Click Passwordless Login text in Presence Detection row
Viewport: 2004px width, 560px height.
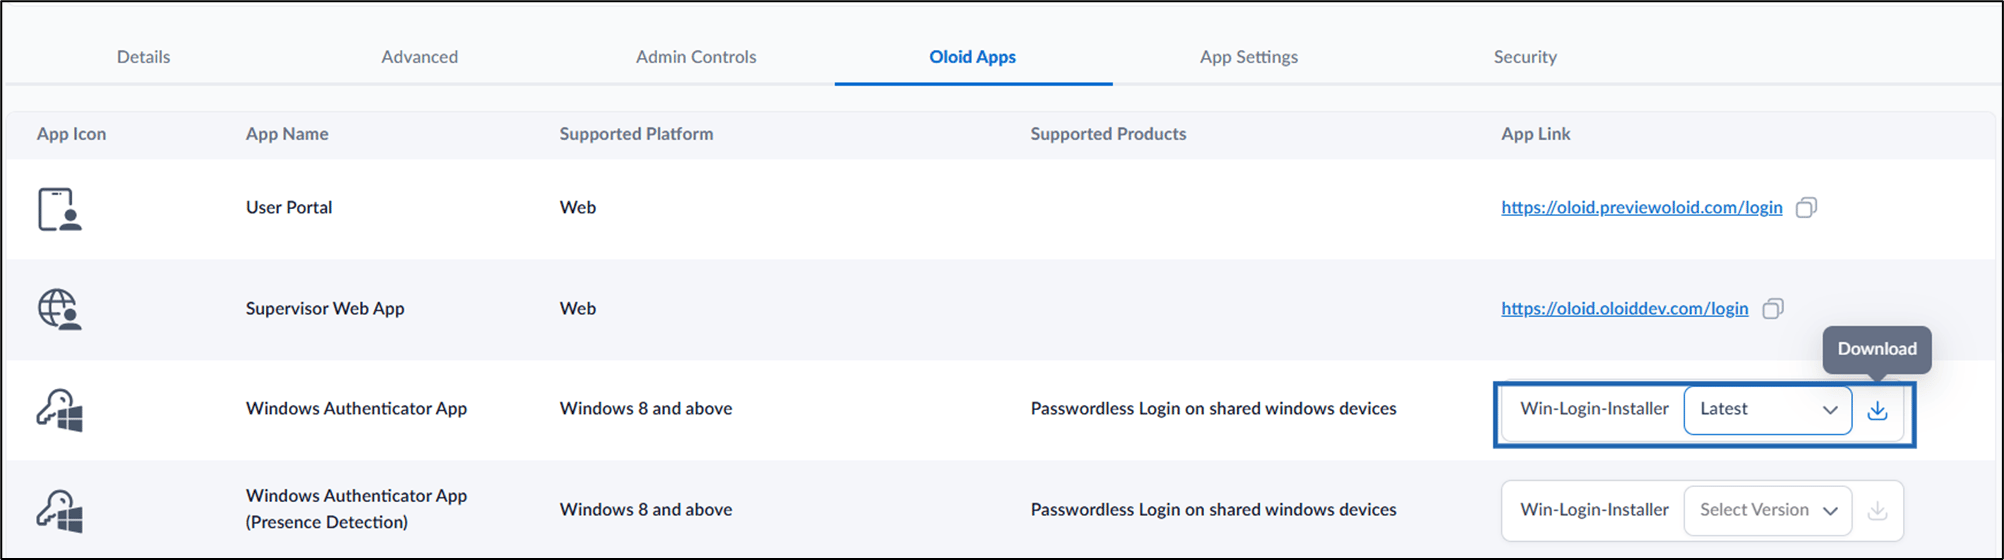pyautogui.click(x=1213, y=510)
